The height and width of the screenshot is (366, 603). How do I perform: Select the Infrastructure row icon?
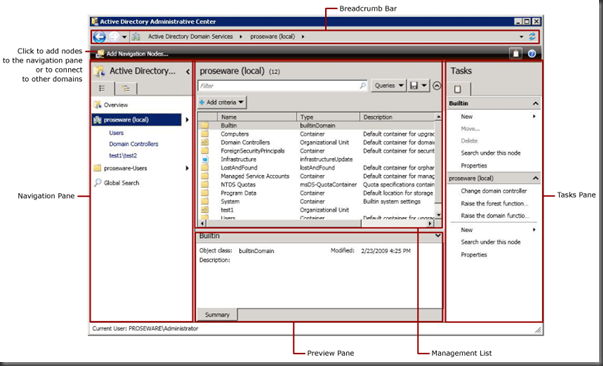(x=205, y=159)
